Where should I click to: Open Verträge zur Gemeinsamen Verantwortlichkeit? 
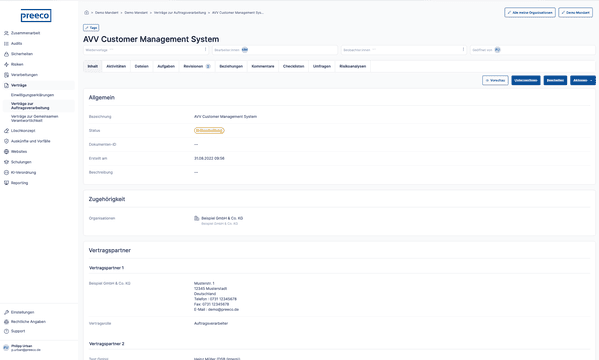tap(34, 118)
